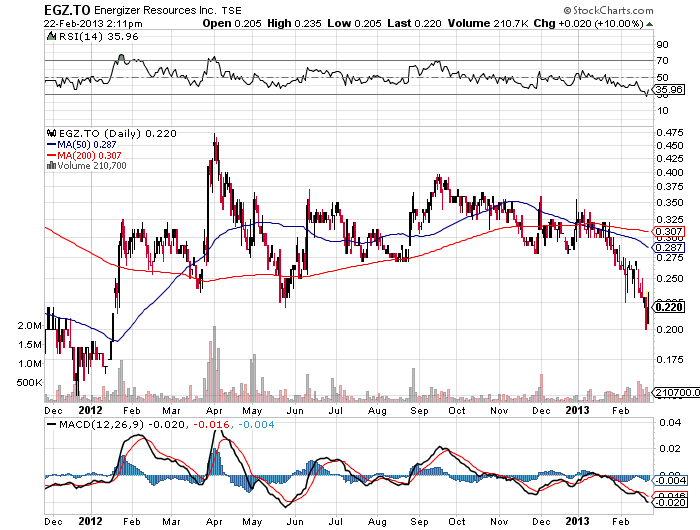Click the boxed -0.020 MACD value tag
Screen dimensions: 700x530
point(670,502)
